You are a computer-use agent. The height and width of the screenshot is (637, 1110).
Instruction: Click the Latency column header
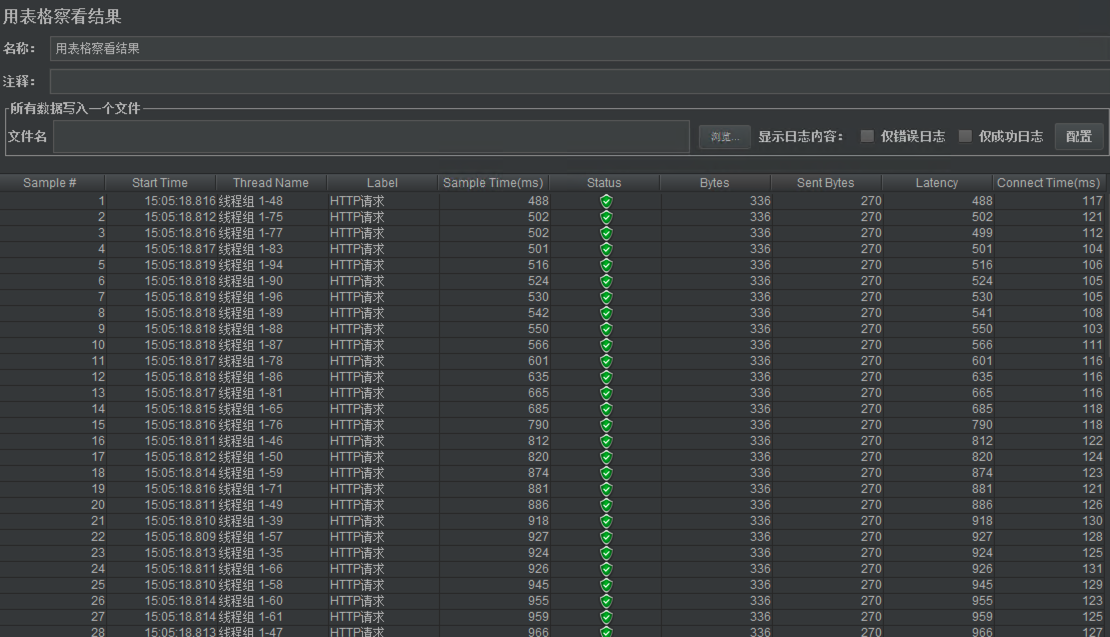coord(936,183)
